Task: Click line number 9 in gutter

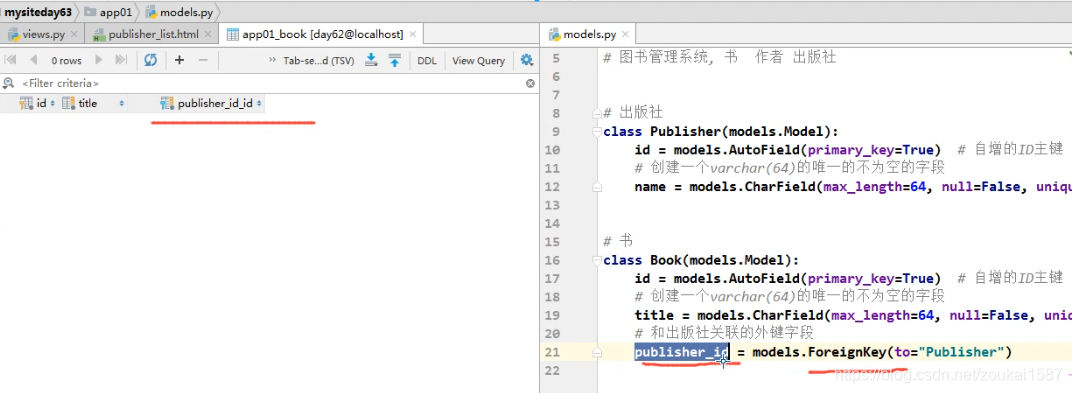Action: [556, 131]
